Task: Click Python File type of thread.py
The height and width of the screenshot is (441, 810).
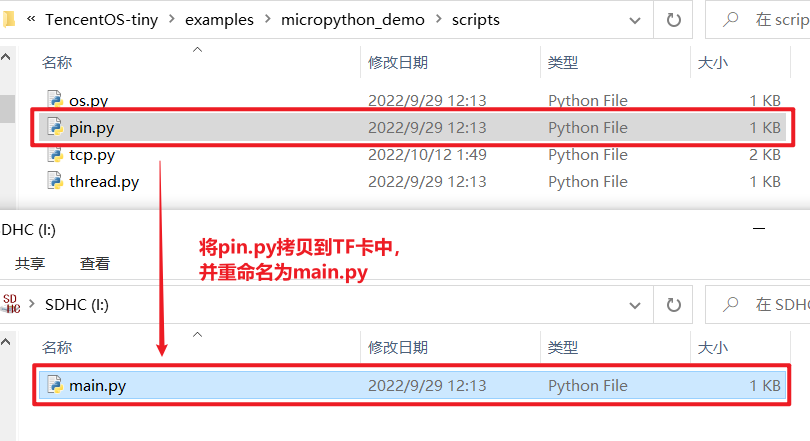Action: point(588,182)
